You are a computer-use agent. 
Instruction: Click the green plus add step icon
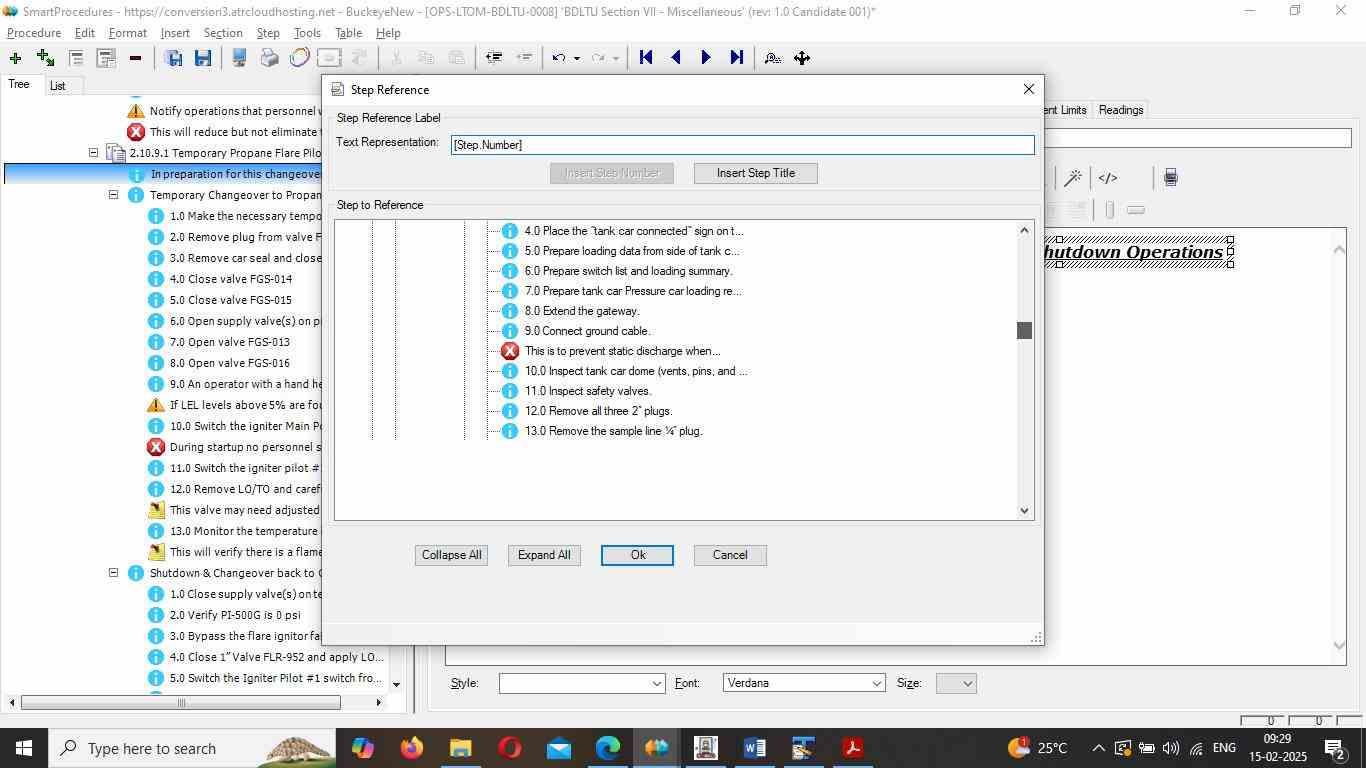15,58
